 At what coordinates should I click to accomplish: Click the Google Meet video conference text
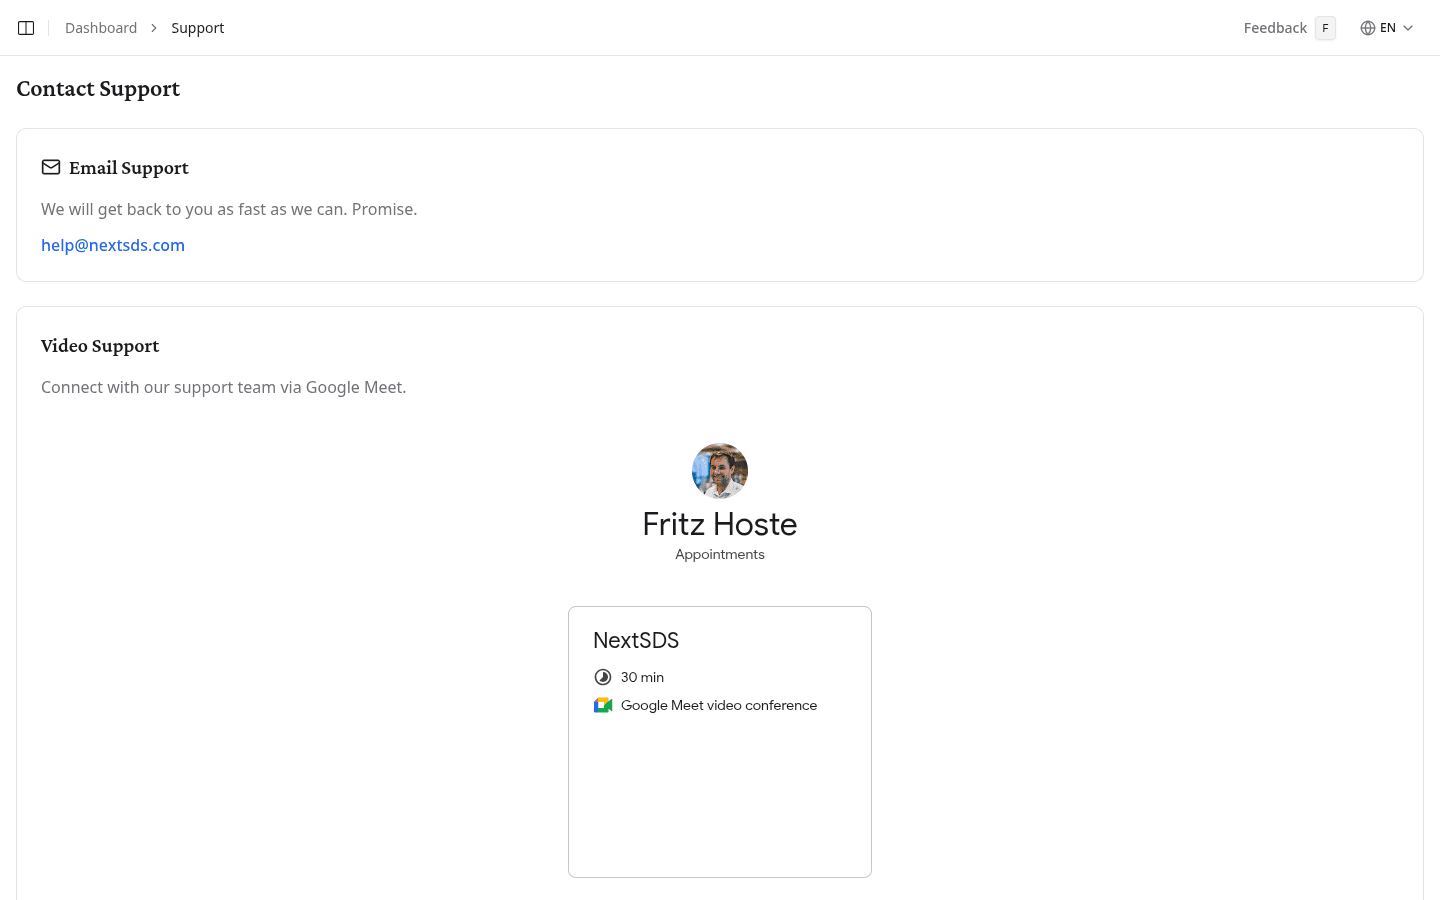click(718, 705)
